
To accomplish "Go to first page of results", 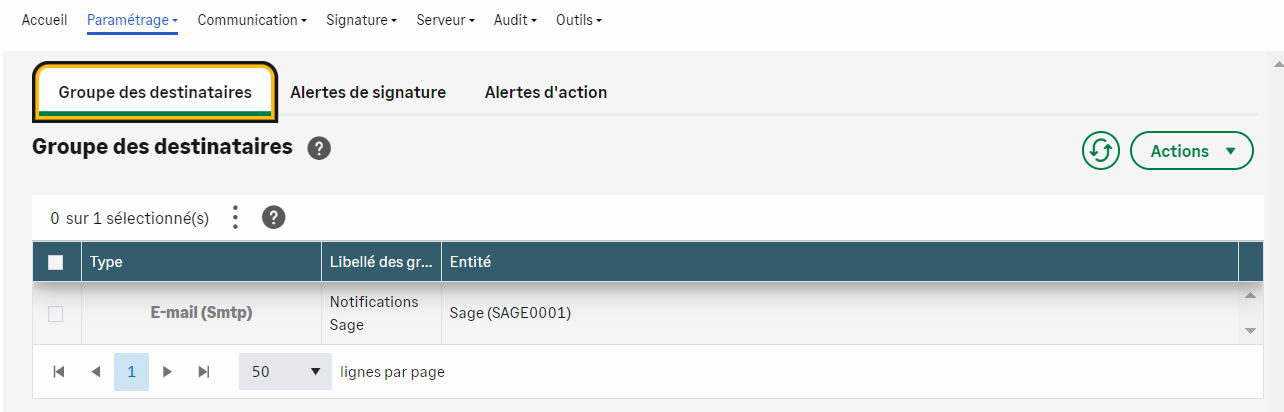I will (59, 372).
